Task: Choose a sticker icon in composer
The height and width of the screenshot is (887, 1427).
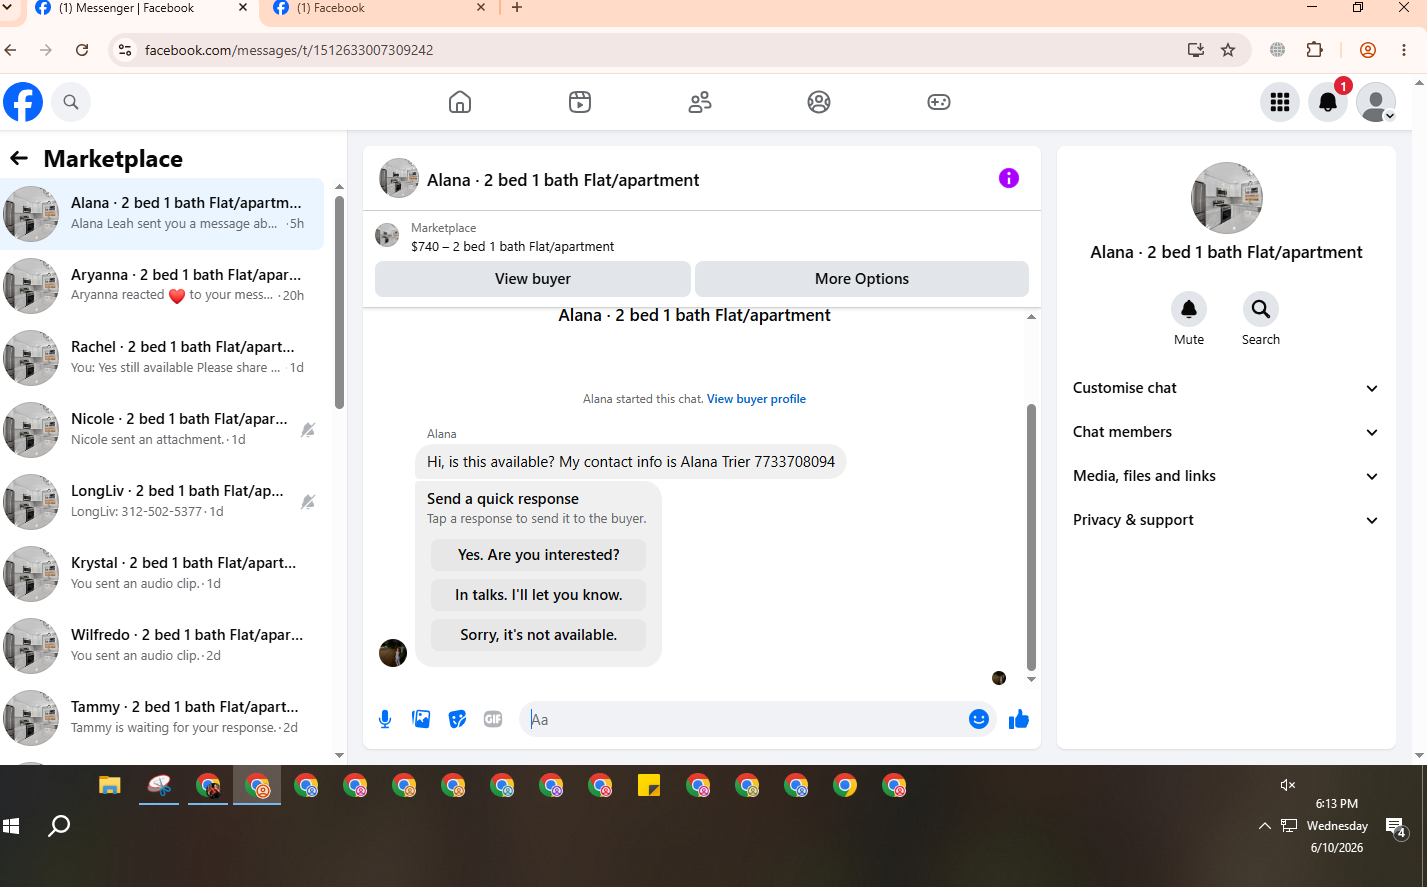Action: pos(457,719)
